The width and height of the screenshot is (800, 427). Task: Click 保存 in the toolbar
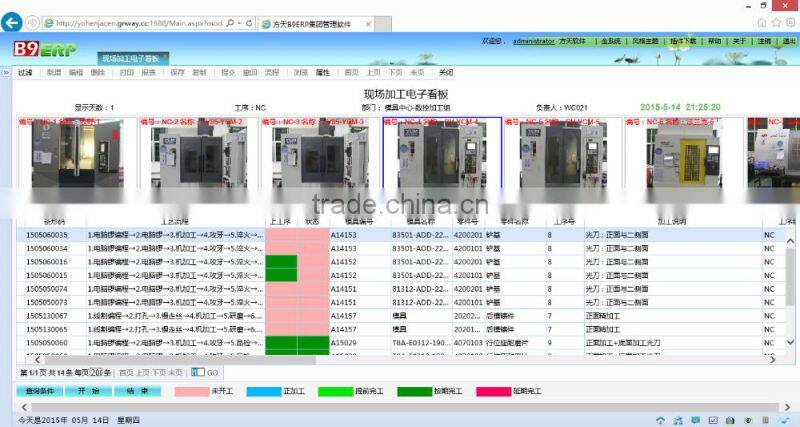[x=177, y=73]
